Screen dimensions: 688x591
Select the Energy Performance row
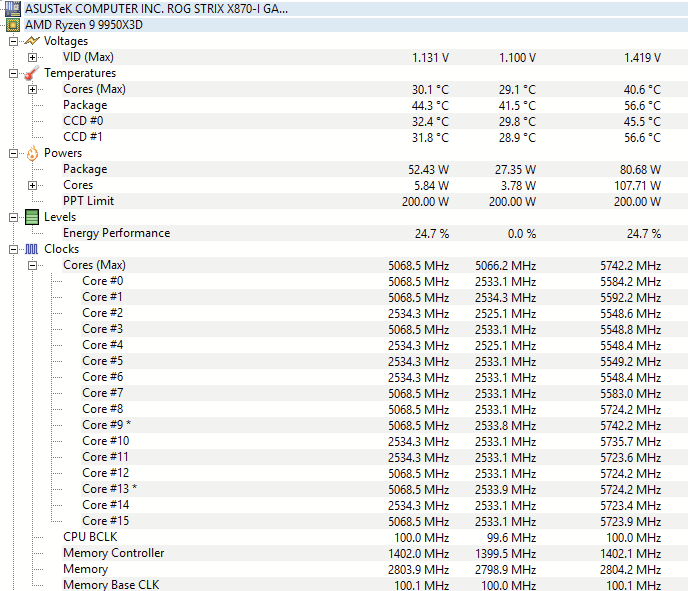coord(116,233)
